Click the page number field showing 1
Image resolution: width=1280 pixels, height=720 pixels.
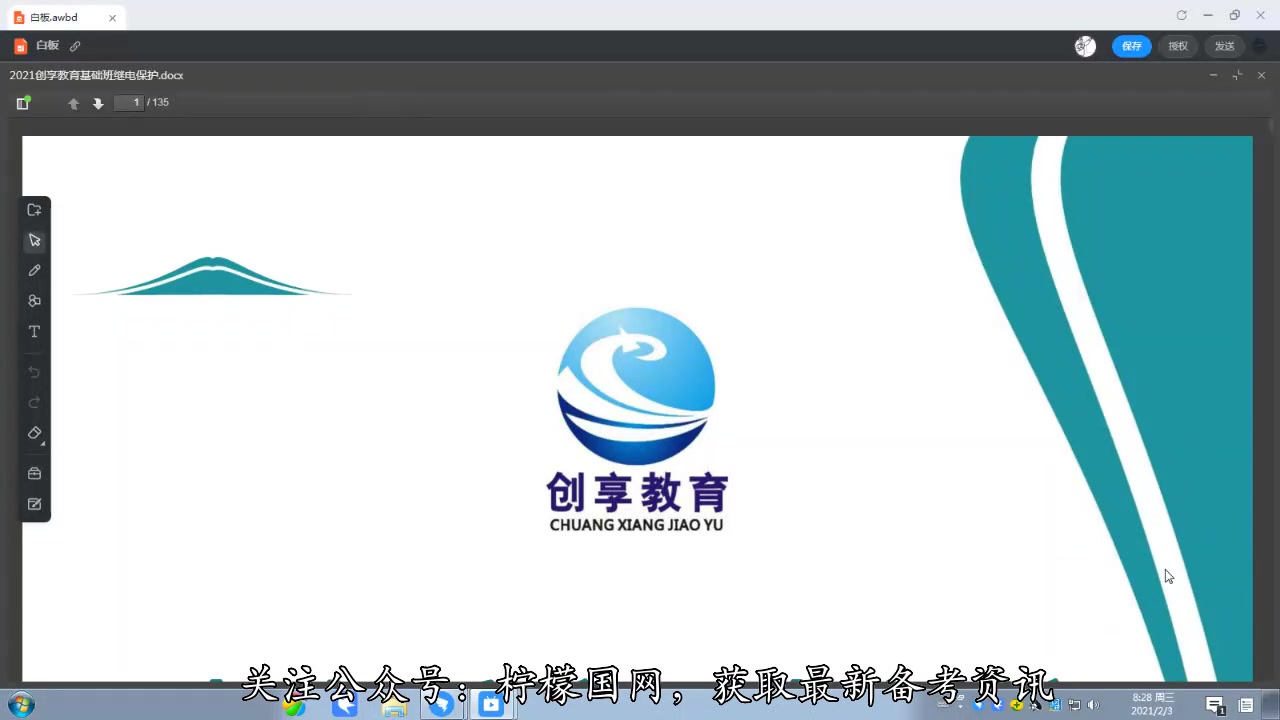pyautogui.click(x=129, y=102)
